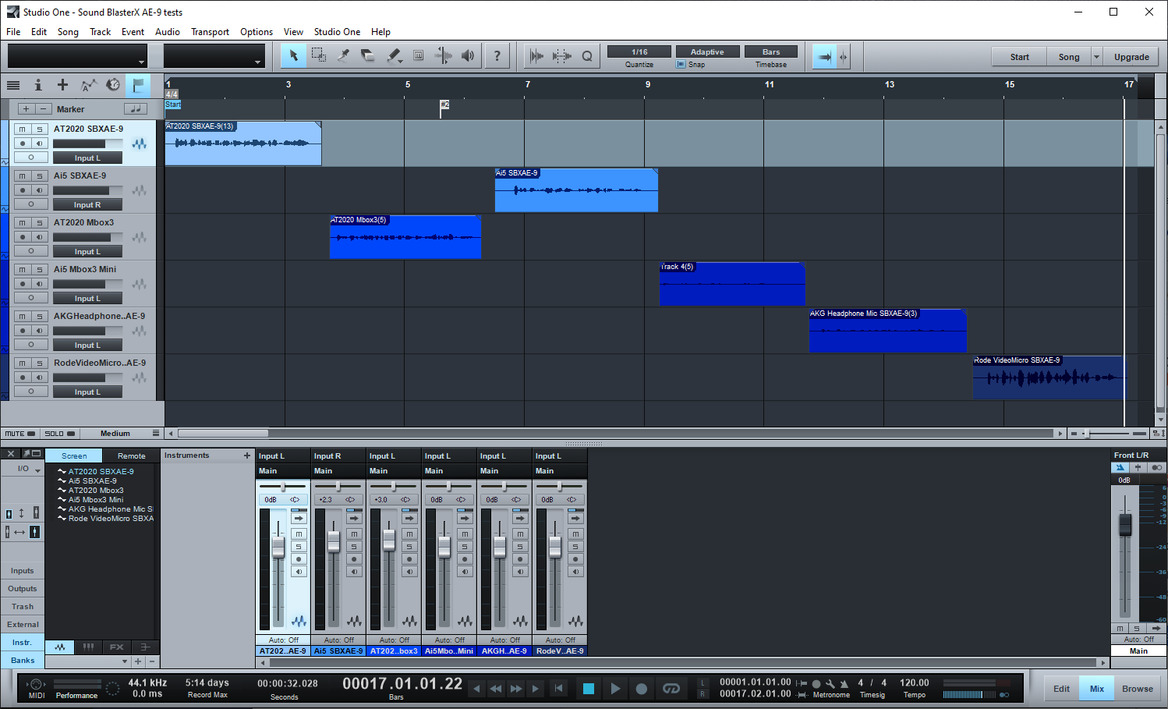Select the Paint pencil tool
The image size is (1168, 709).
click(393, 56)
